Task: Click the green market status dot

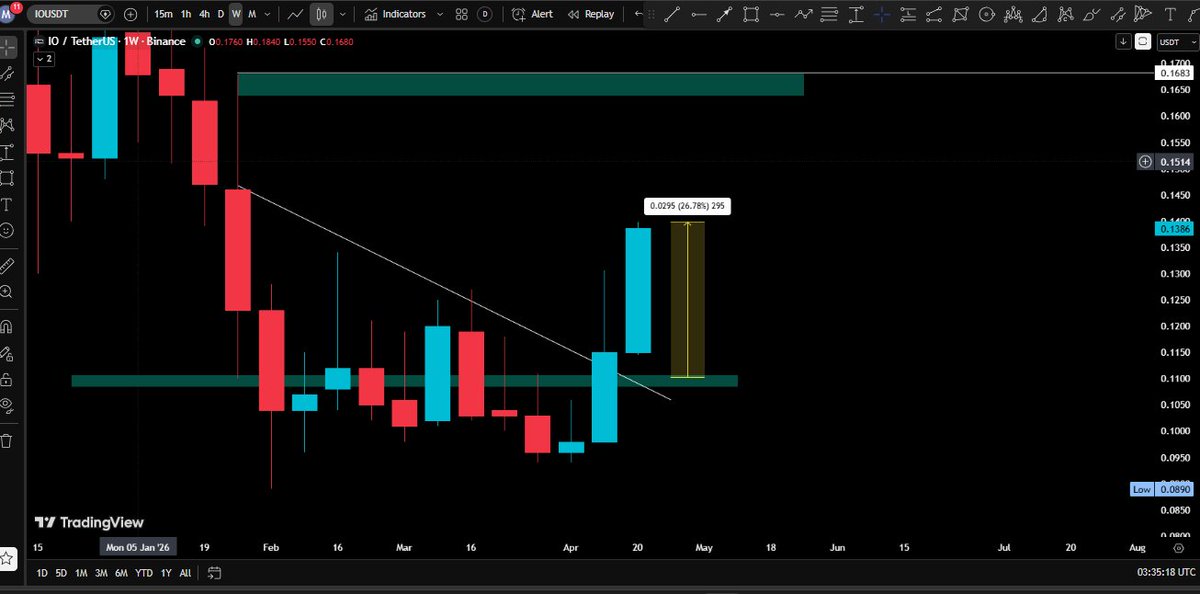Action: [197, 42]
